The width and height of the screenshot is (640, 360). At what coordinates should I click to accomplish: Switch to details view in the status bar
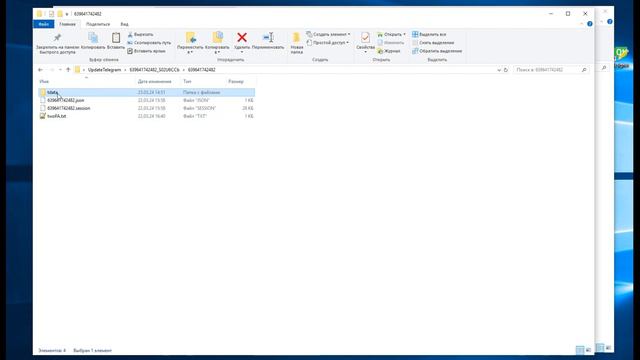[x=580, y=350]
